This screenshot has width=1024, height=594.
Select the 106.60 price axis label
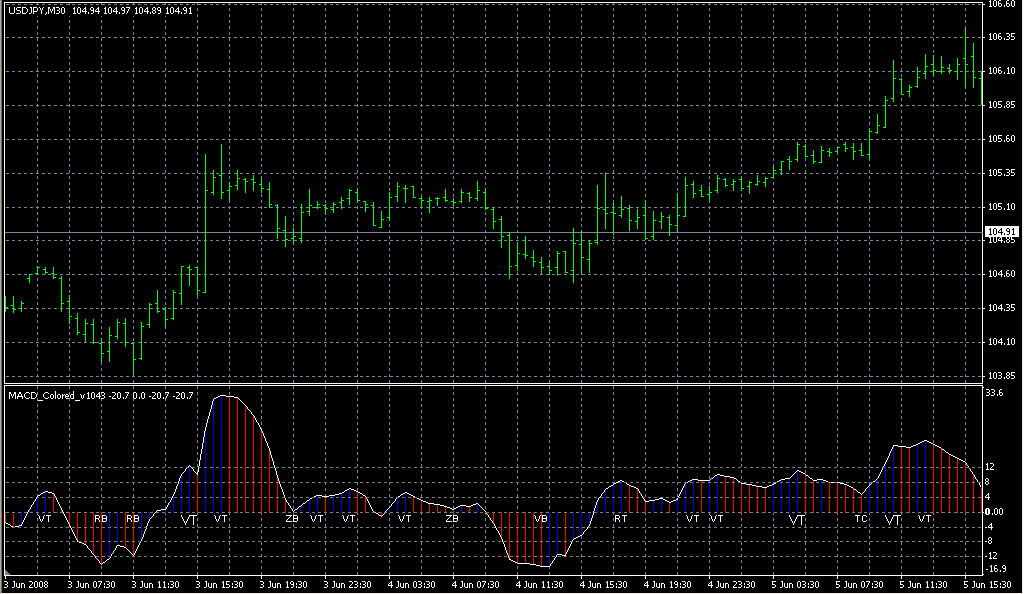pos(1001,4)
